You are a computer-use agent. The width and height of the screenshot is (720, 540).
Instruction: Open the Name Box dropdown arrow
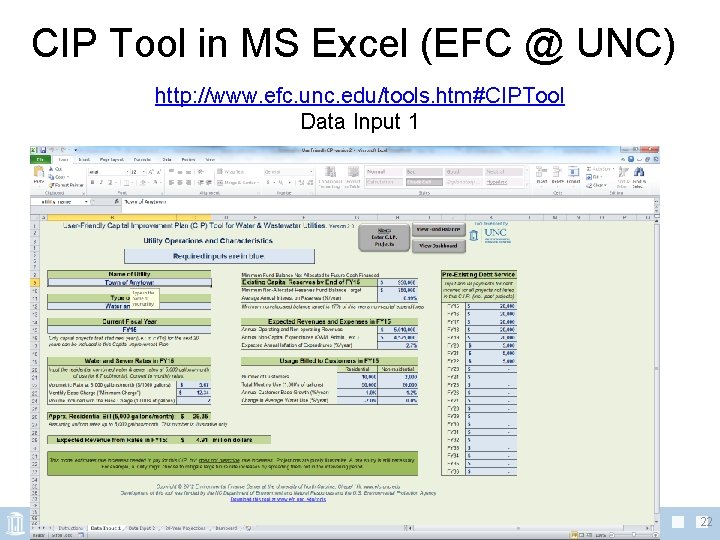tap(86, 202)
